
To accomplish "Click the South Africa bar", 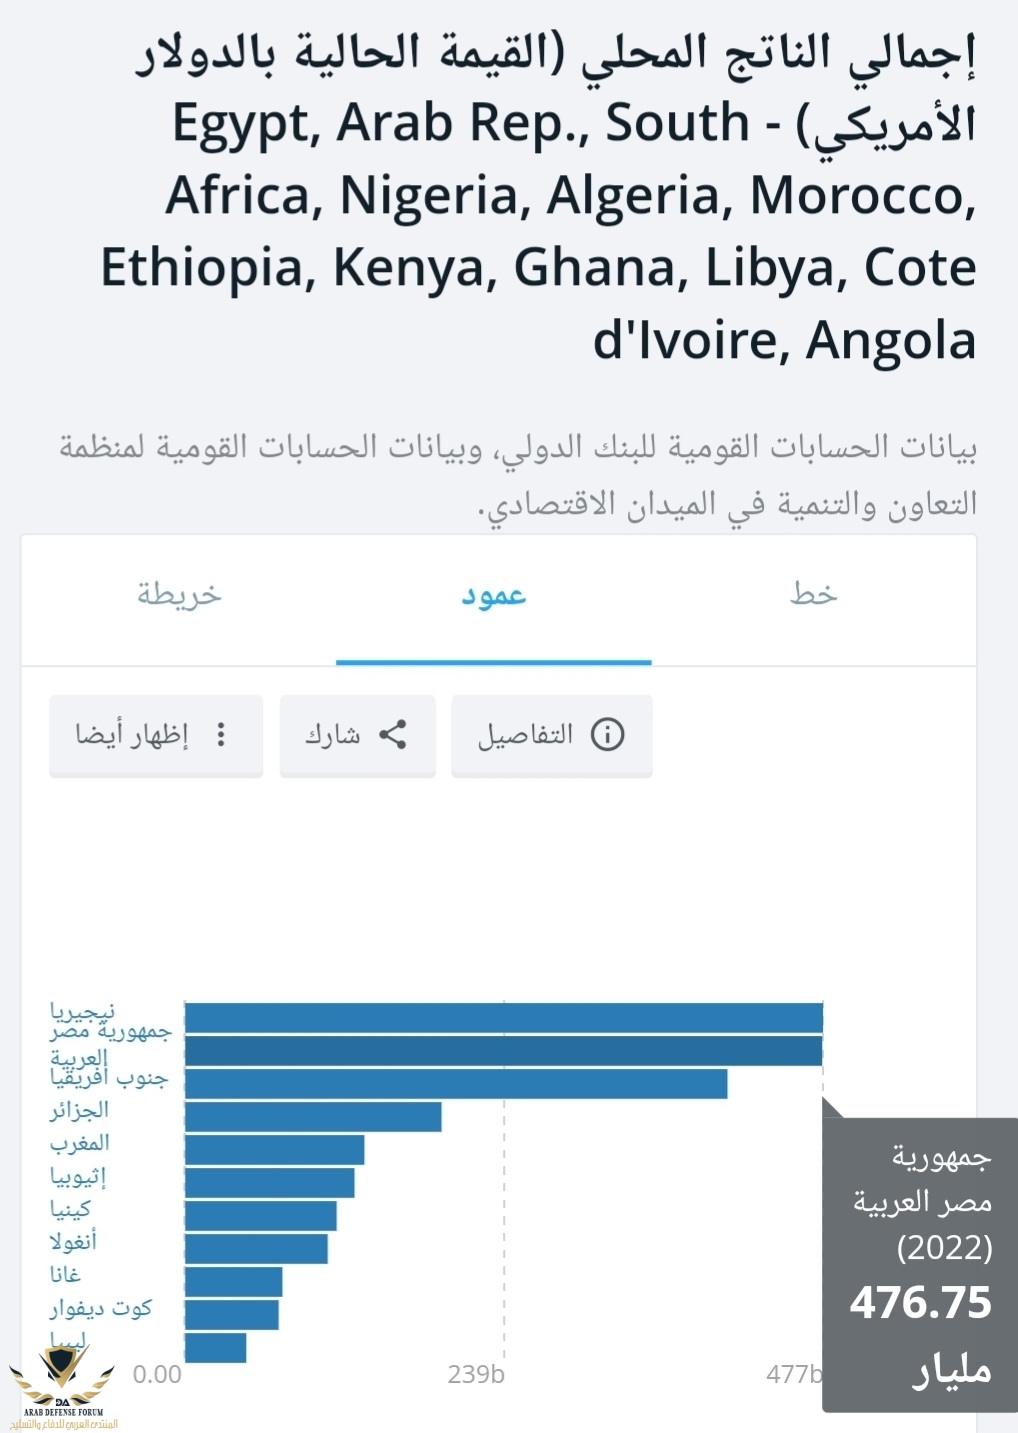I will click(456, 1084).
